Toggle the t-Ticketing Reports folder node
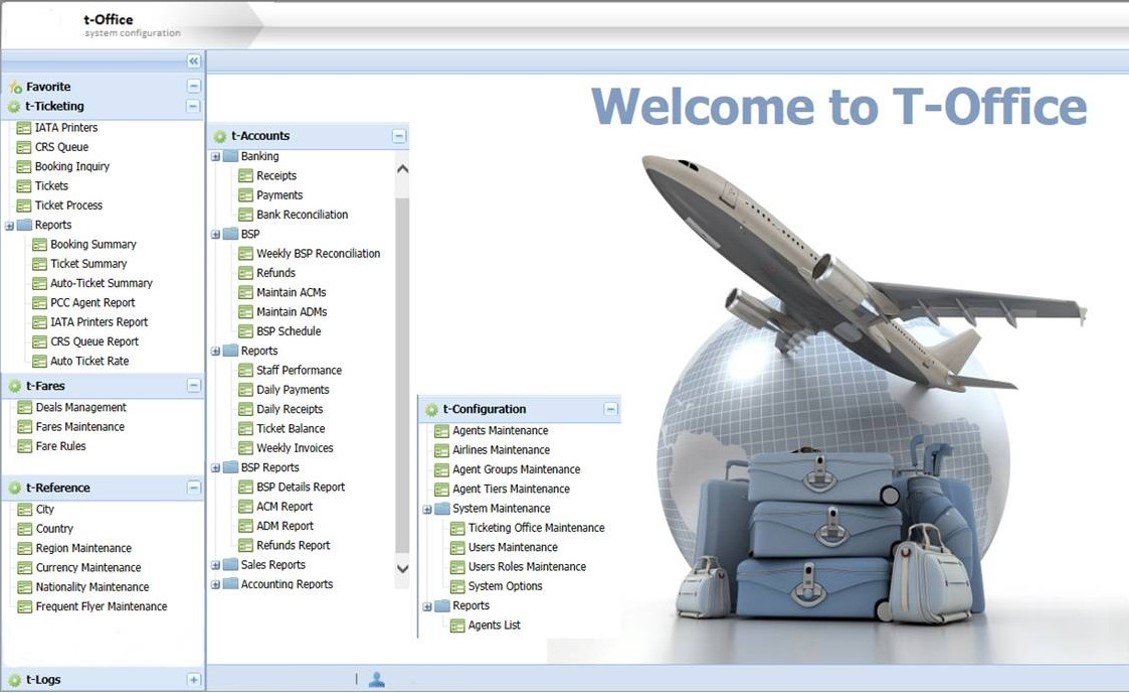Screen dimensions: 1129x693 [9, 225]
